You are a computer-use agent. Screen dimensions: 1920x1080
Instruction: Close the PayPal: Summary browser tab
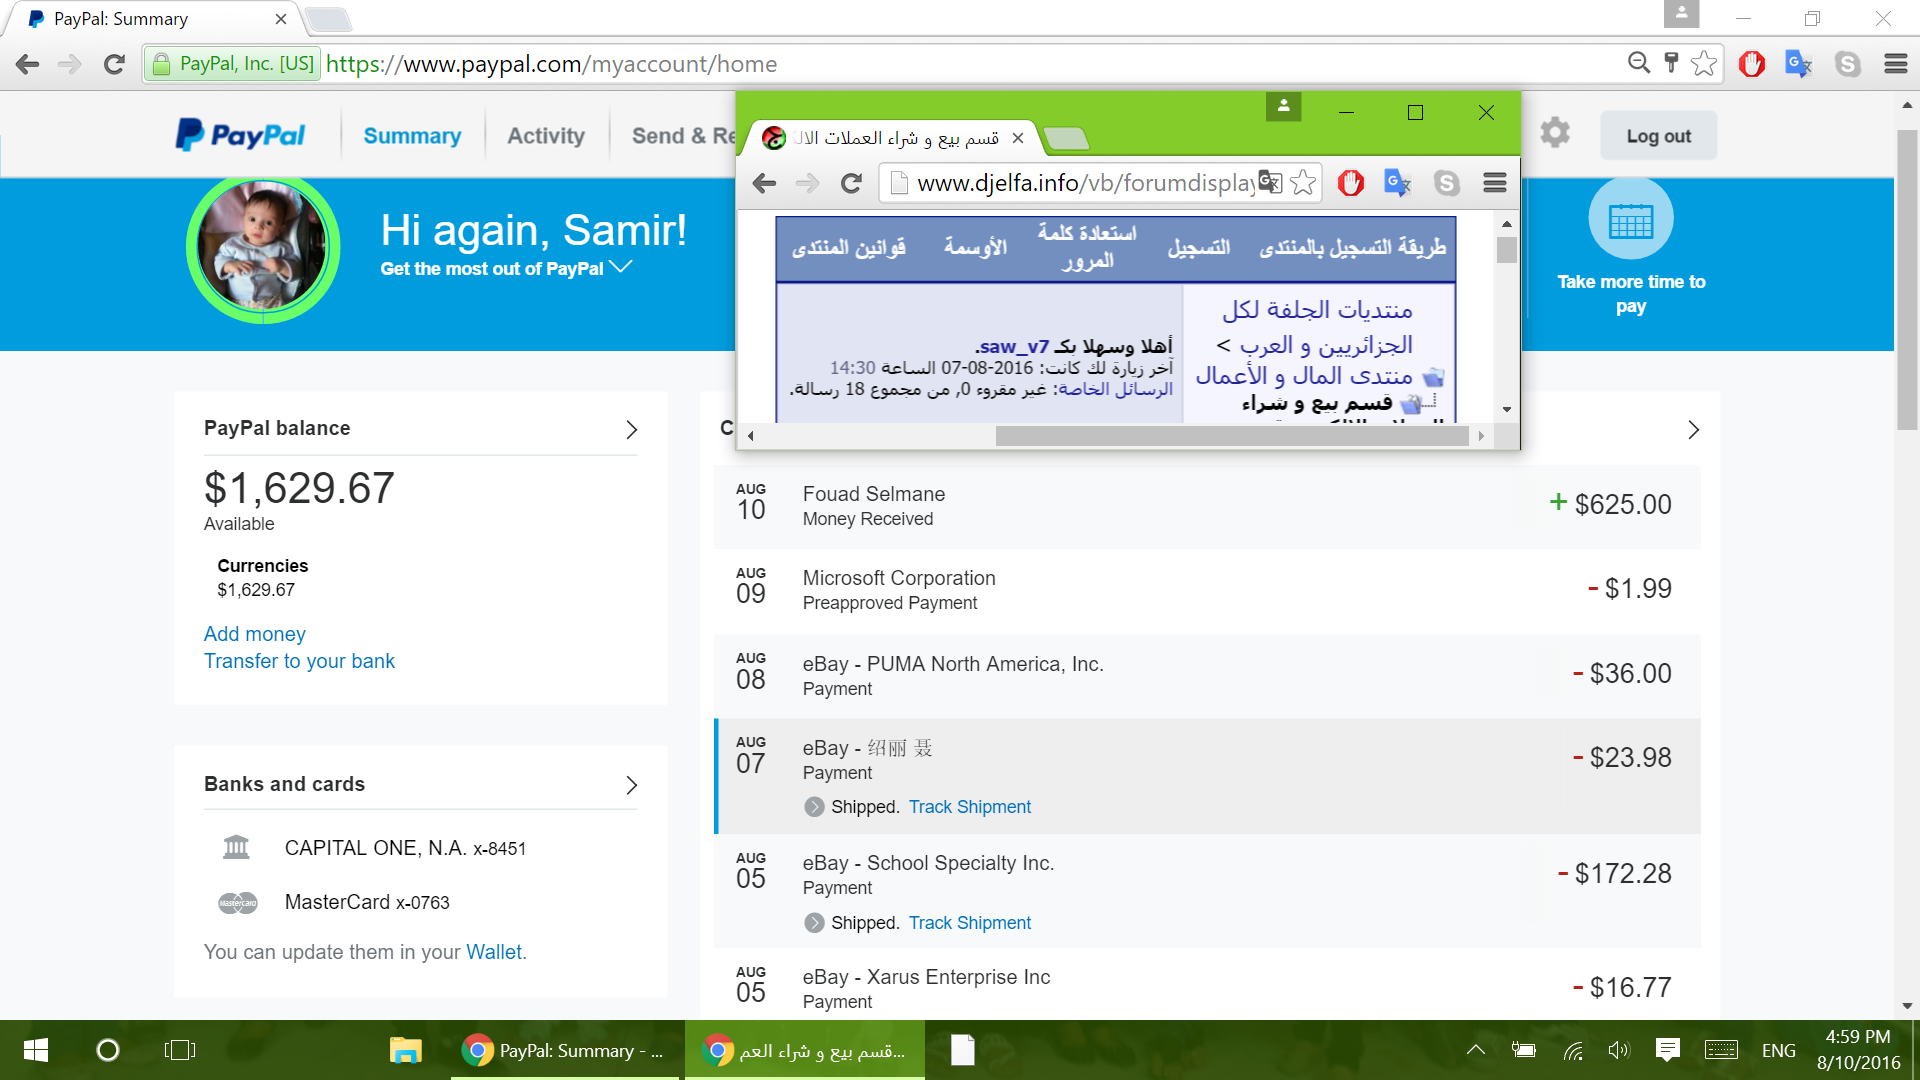pyautogui.click(x=280, y=19)
